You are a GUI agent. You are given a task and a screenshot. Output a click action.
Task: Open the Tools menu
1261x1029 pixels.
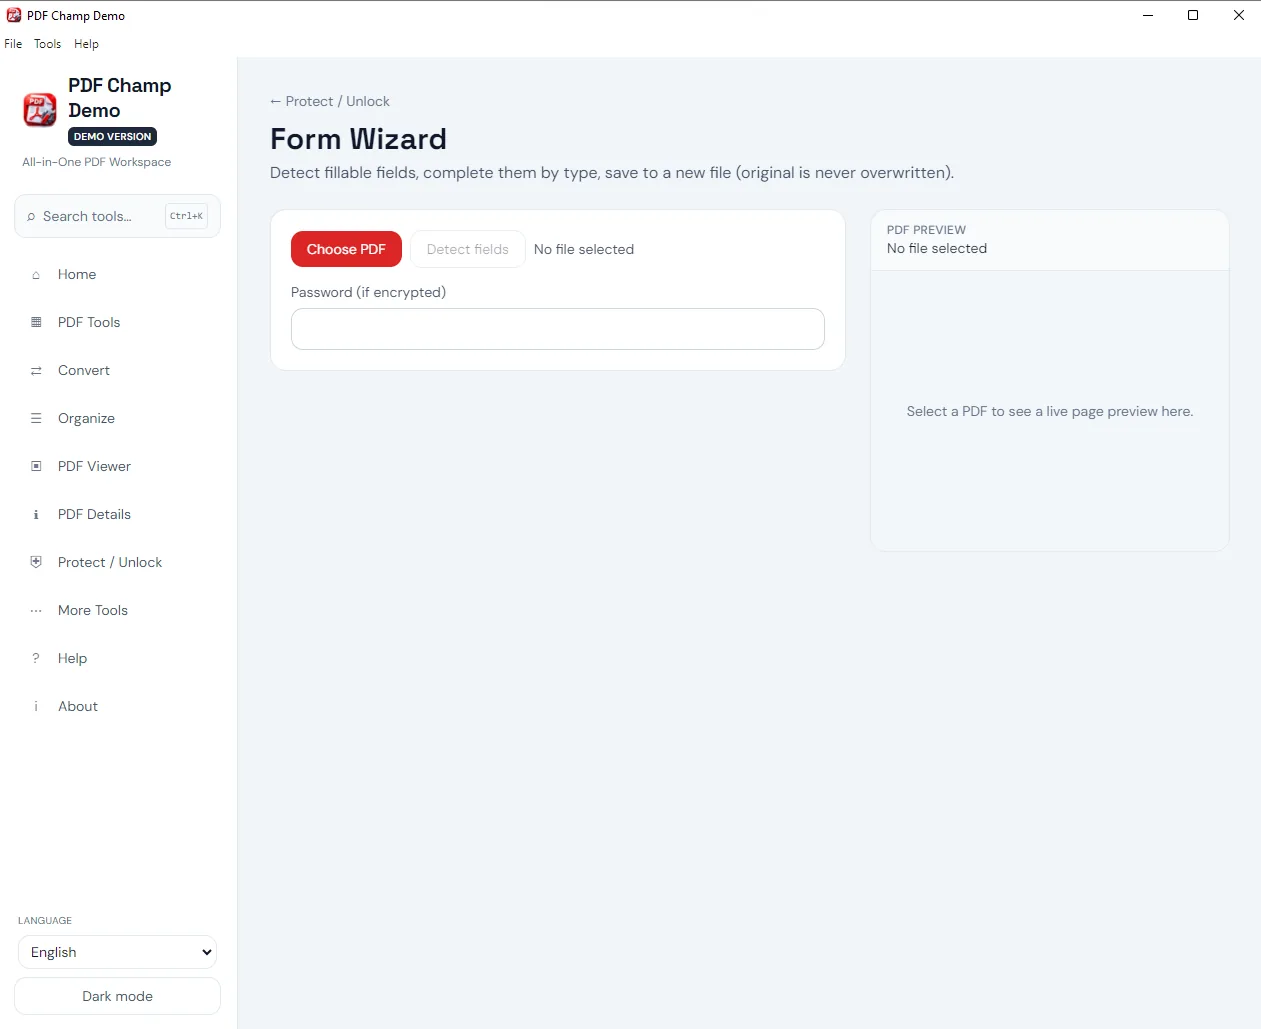pyautogui.click(x=47, y=44)
